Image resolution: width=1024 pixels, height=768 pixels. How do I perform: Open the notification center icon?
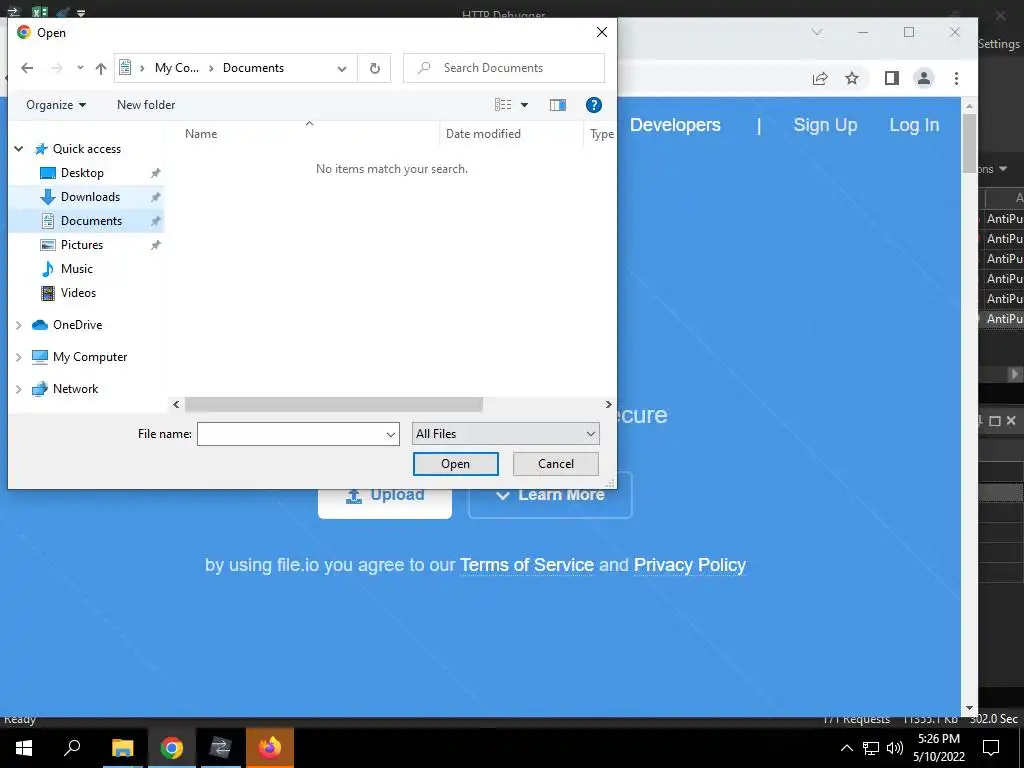(x=991, y=748)
